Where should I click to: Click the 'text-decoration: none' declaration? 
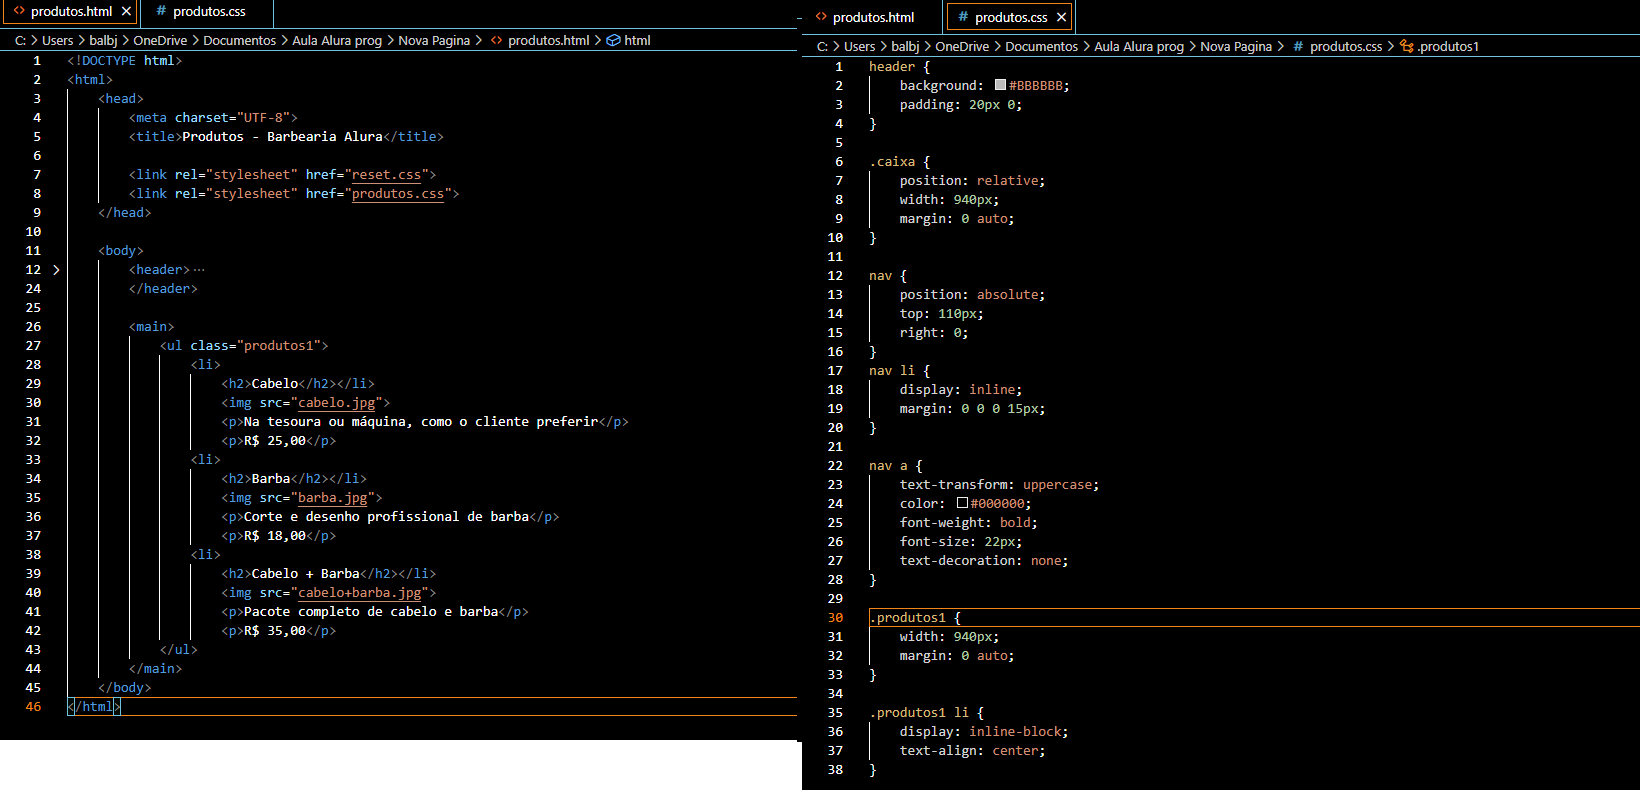(x=984, y=561)
